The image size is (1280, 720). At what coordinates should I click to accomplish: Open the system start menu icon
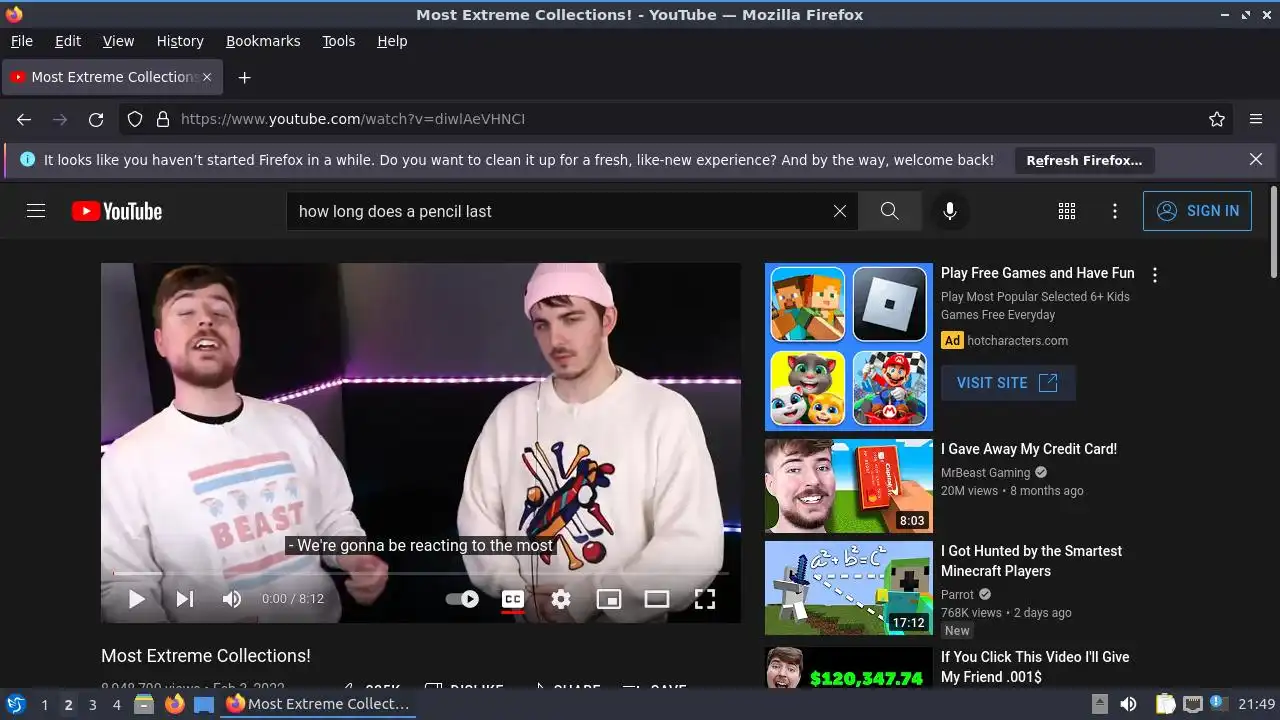[15, 704]
